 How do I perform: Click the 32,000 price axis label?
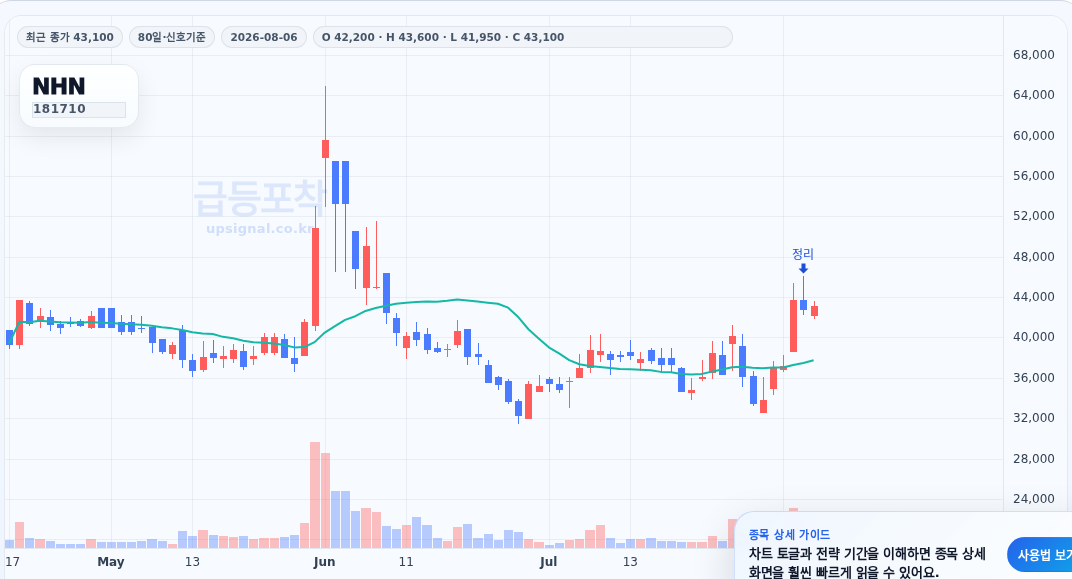coord(1034,418)
